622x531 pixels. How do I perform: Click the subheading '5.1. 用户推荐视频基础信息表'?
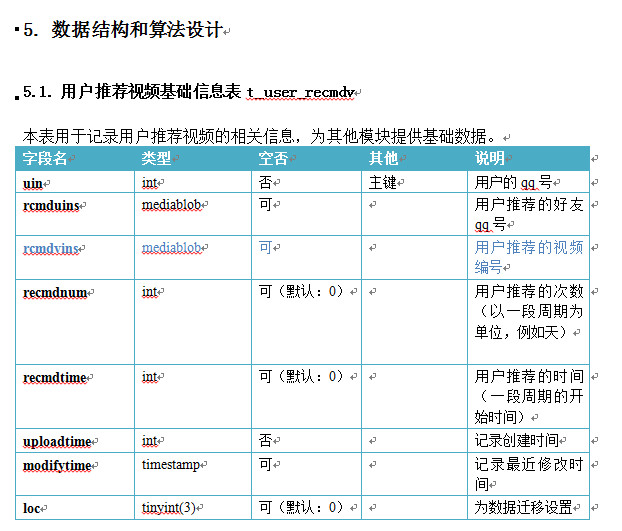pyautogui.click(x=132, y=92)
